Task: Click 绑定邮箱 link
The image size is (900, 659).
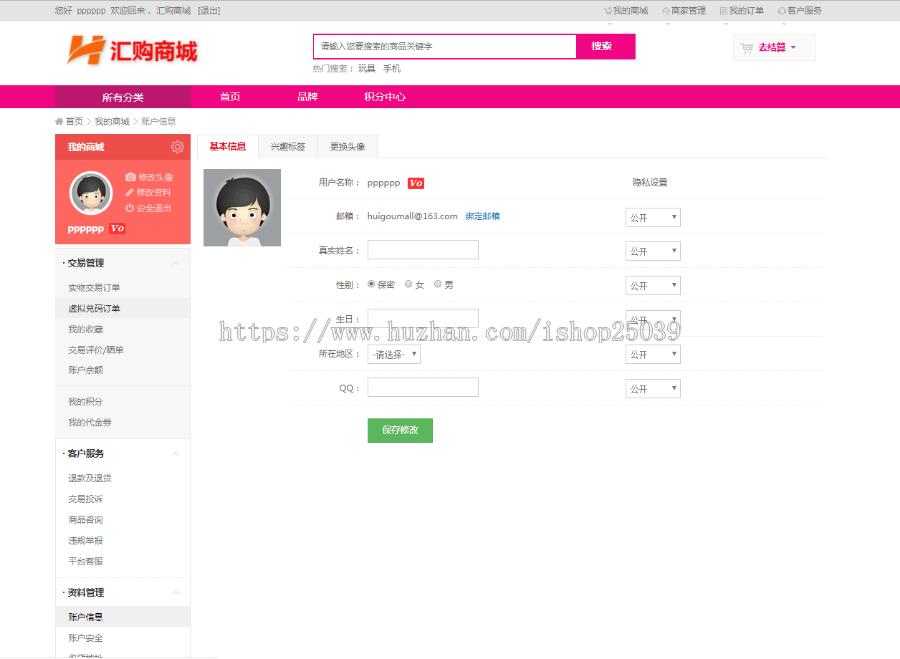Action: coord(482,216)
